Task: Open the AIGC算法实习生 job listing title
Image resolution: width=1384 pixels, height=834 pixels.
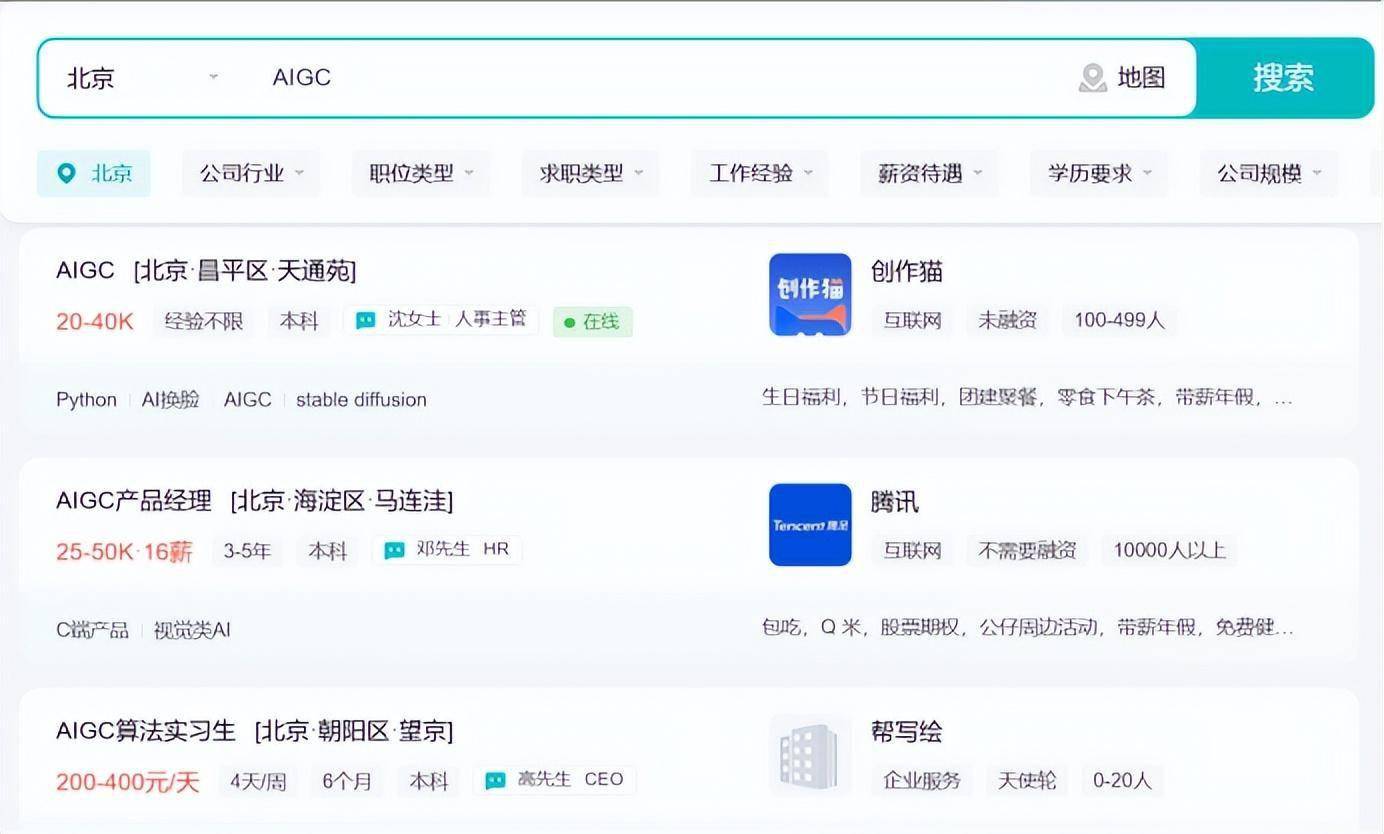Action: coord(146,731)
